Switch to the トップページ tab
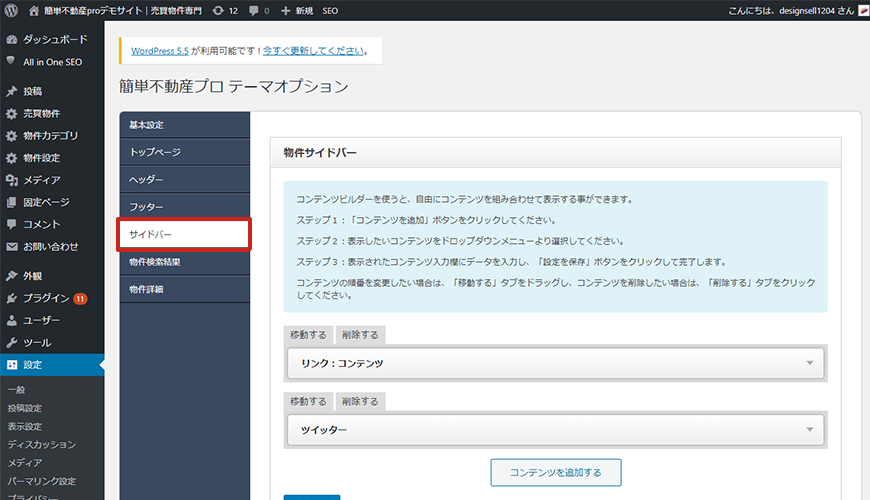This screenshot has width=870, height=500. [184, 152]
